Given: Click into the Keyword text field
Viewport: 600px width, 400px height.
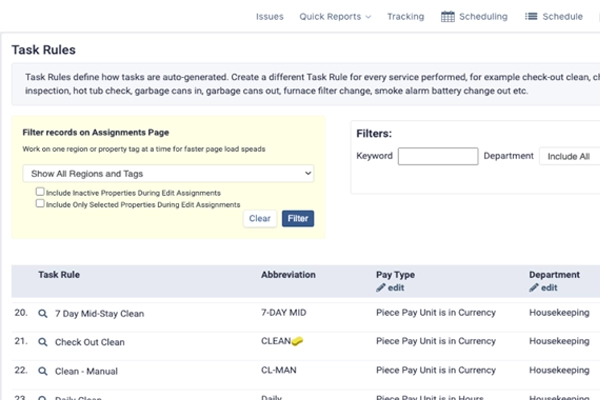Looking at the screenshot, I should pos(437,156).
